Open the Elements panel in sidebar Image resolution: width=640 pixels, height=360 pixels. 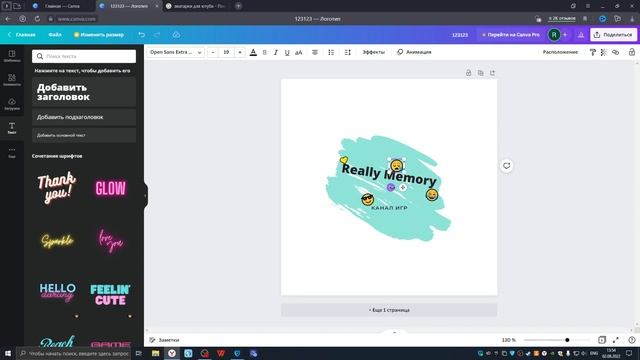tap(12, 80)
